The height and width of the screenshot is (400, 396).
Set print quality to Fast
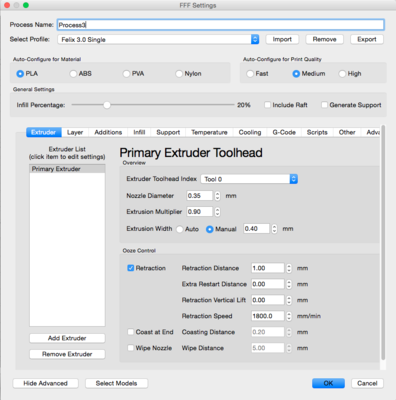pos(250,74)
